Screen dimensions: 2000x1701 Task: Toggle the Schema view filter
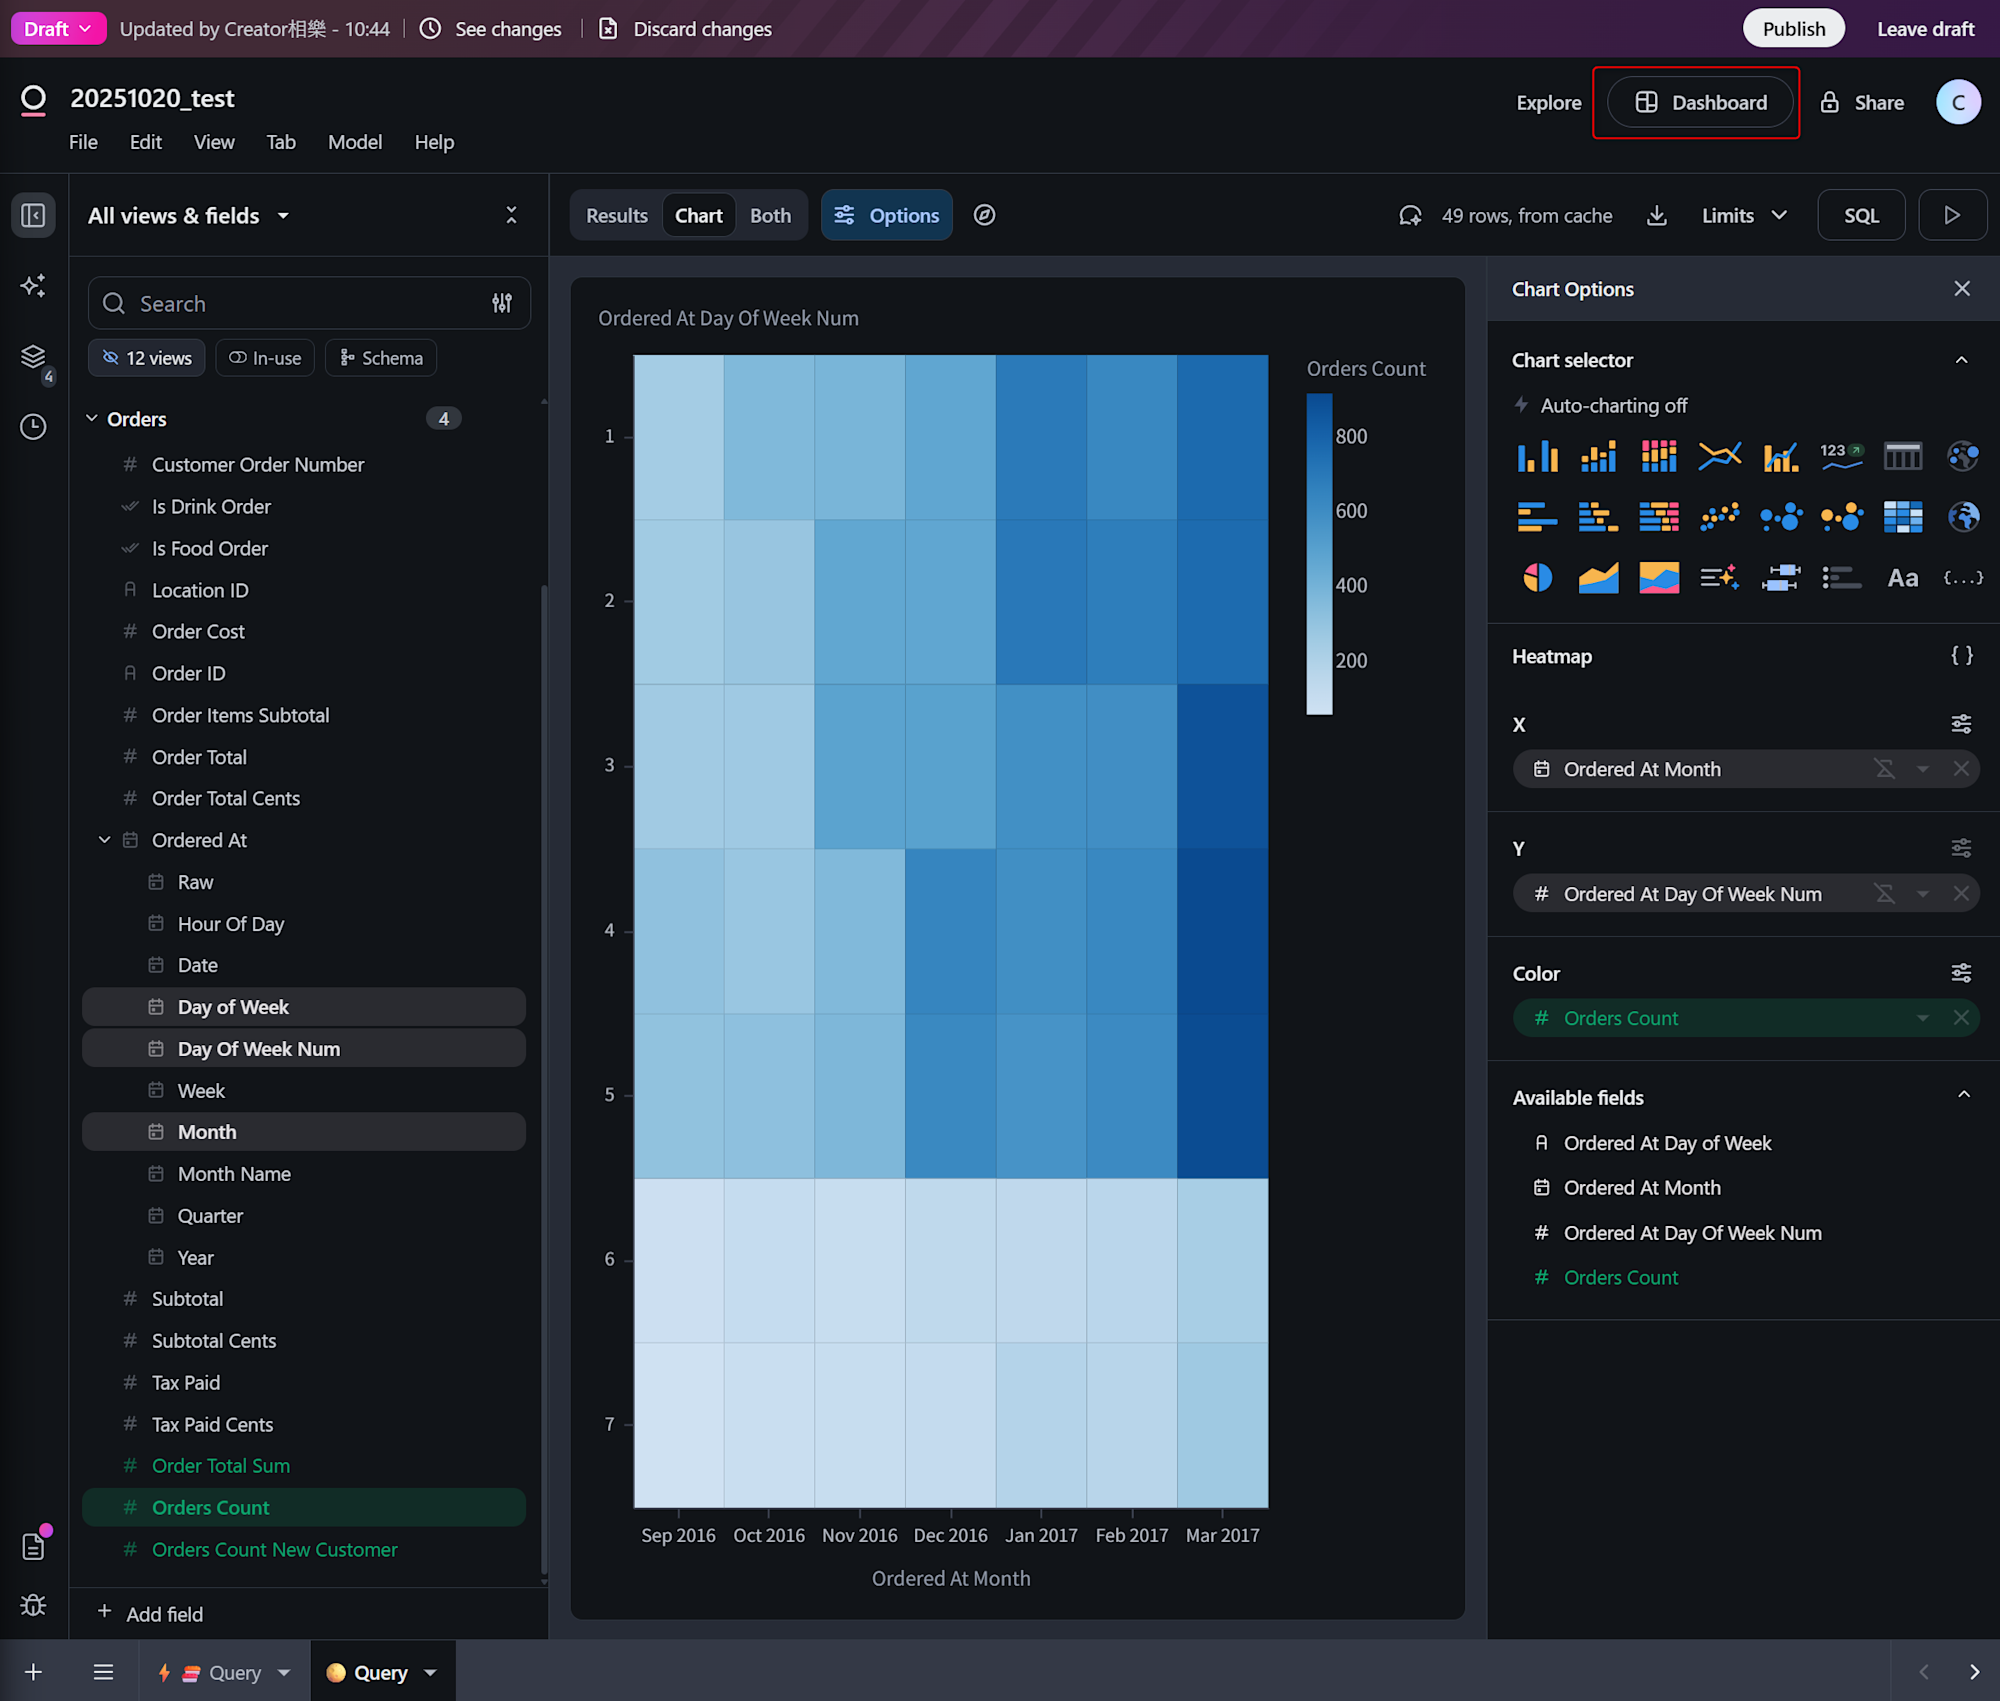pyautogui.click(x=381, y=358)
